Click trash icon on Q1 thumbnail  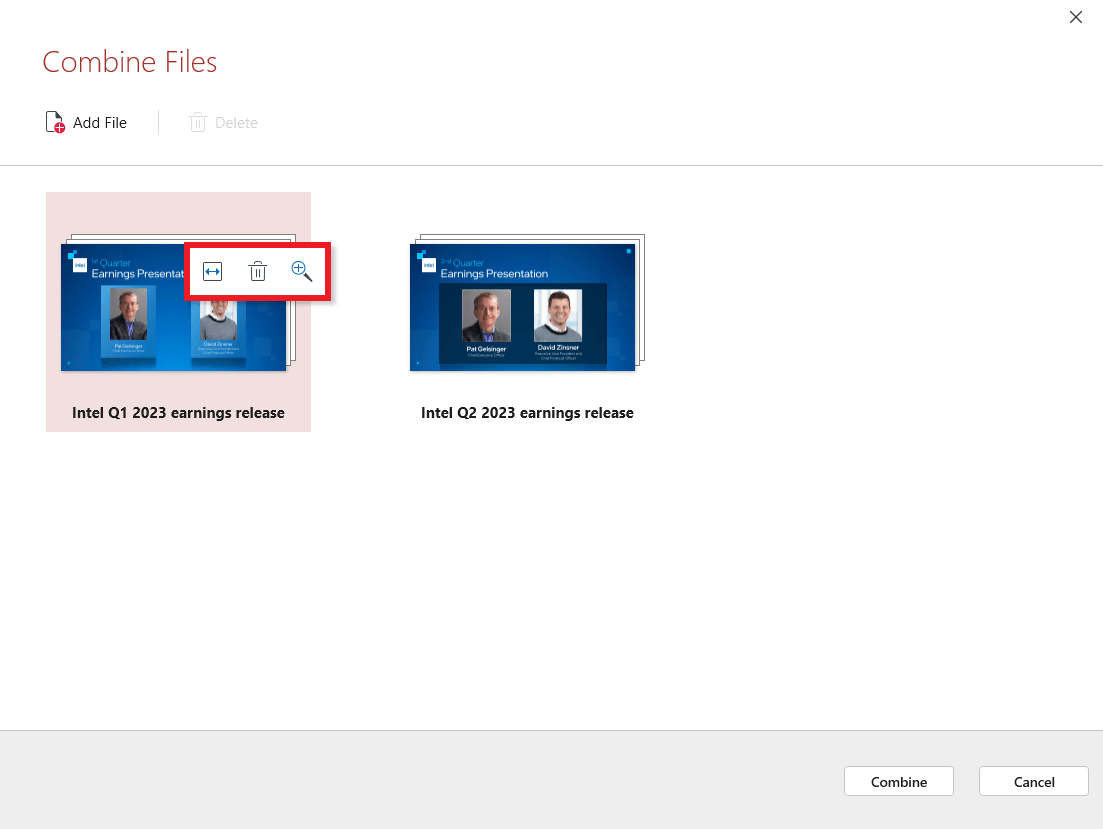point(257,271)
